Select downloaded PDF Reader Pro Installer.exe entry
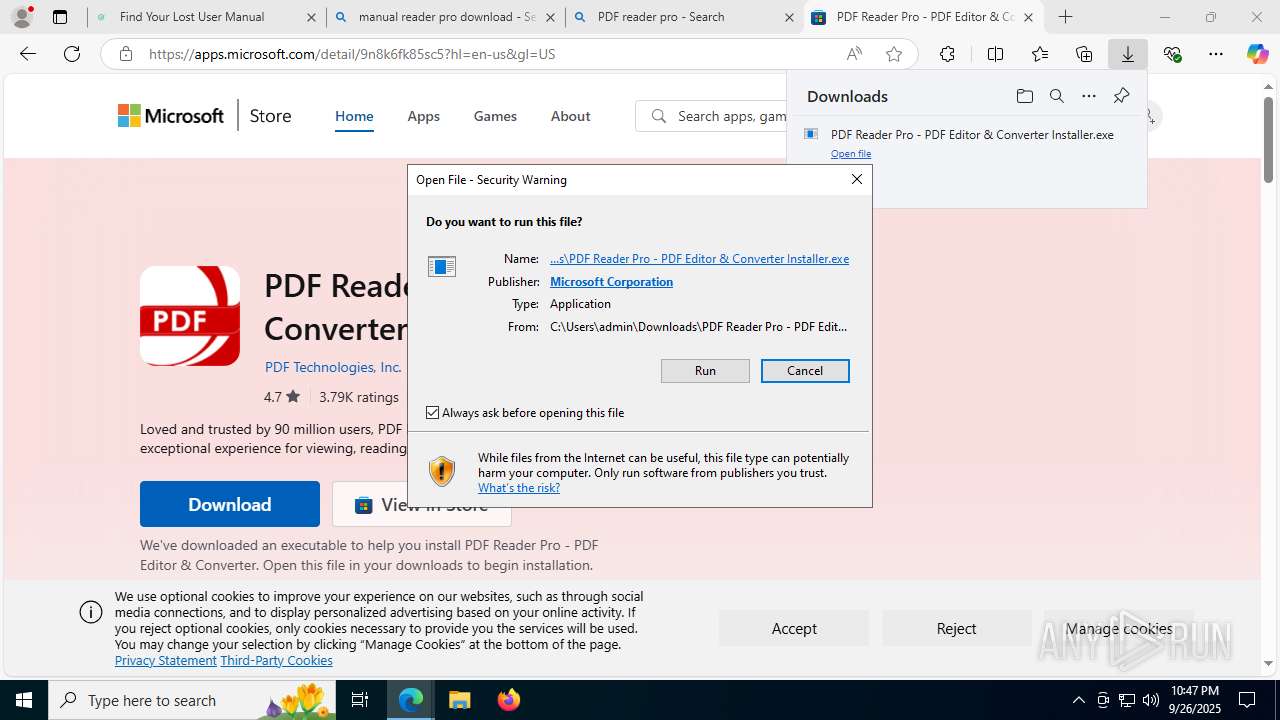1280x720 pixels. coord(972,134)
